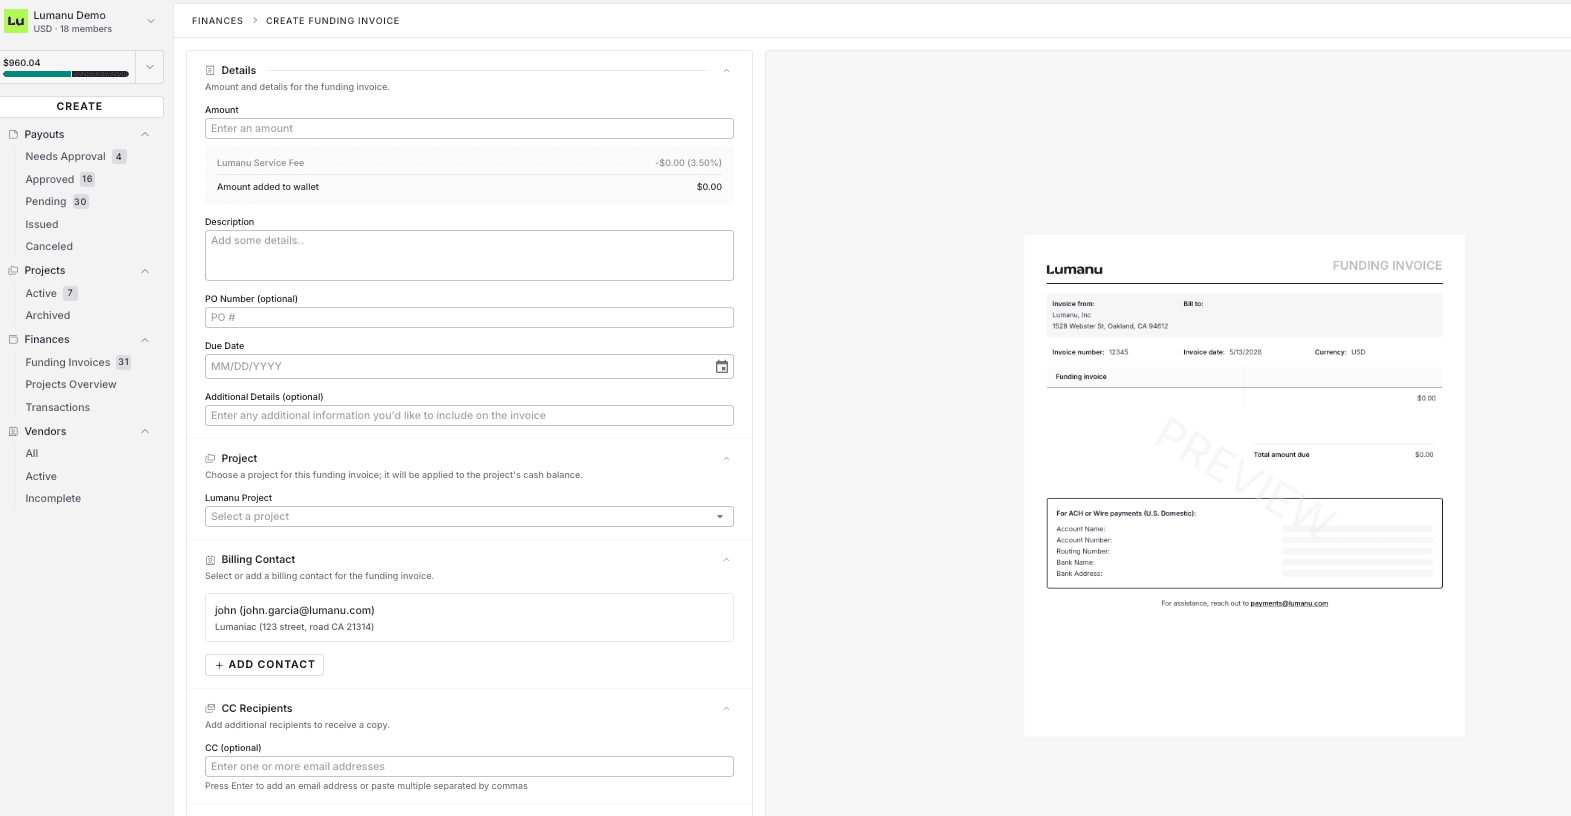The image size is (1571, 816).
Task: Open Needs Approval payouts
Action: (65, 156)
